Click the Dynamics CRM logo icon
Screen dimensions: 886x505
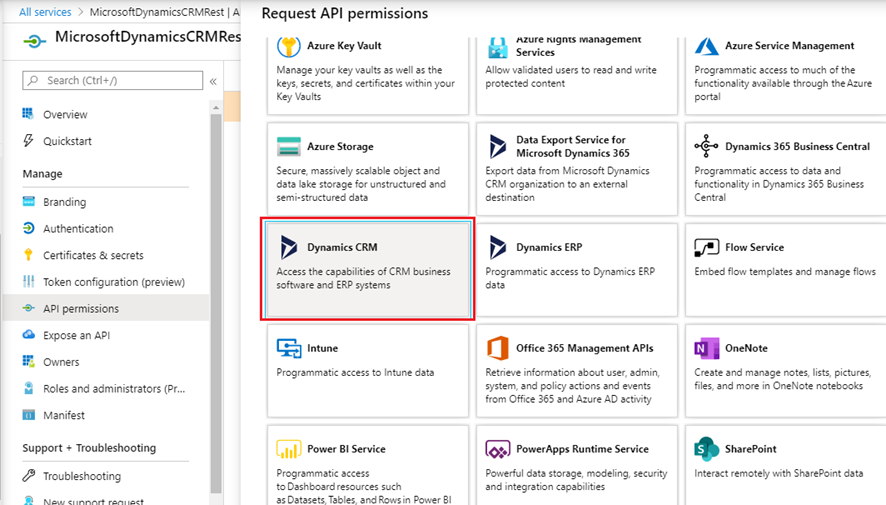[289, 247]
